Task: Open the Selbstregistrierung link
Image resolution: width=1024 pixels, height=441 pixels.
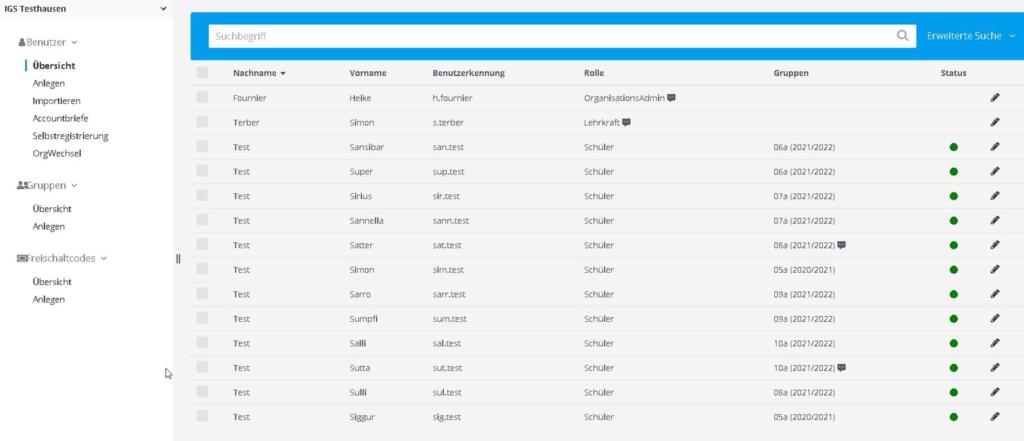Action: [x=71, y=136]
